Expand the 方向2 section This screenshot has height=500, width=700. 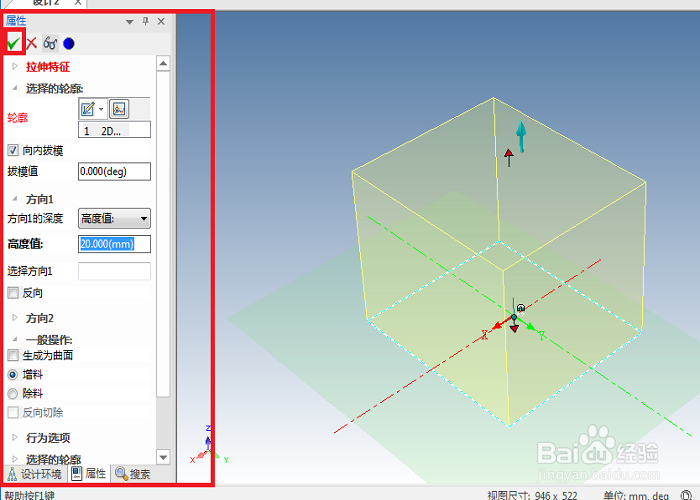click(15, 317)
